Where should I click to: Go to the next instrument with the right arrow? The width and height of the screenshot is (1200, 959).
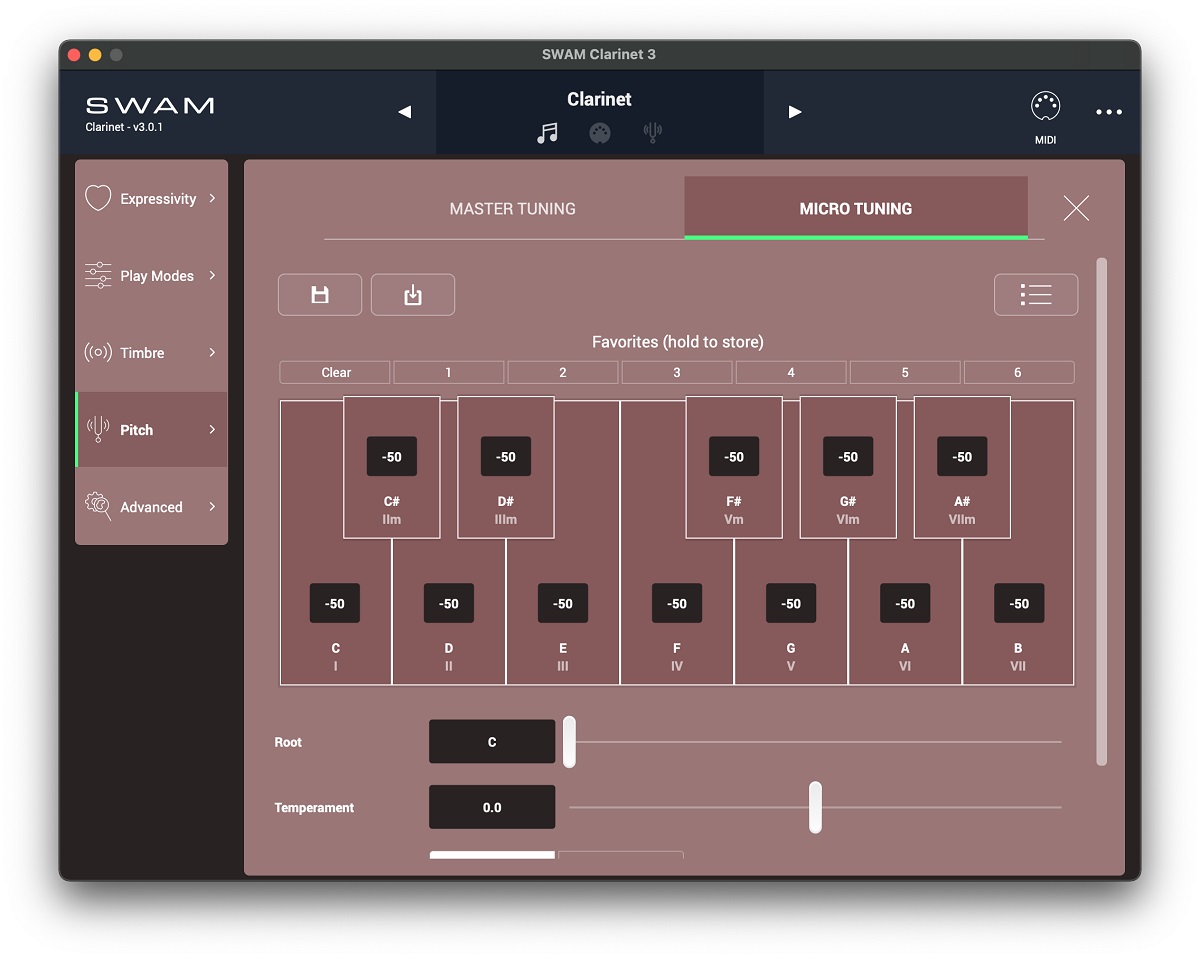point(795,112)
